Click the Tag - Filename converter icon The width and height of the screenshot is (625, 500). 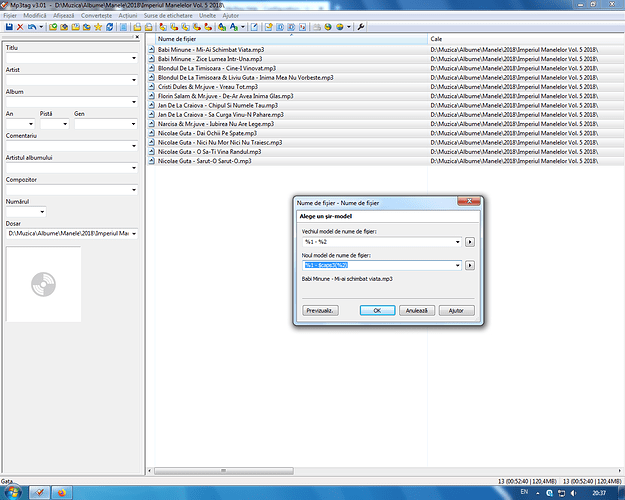pyautogui.click(x=163, y=27)
